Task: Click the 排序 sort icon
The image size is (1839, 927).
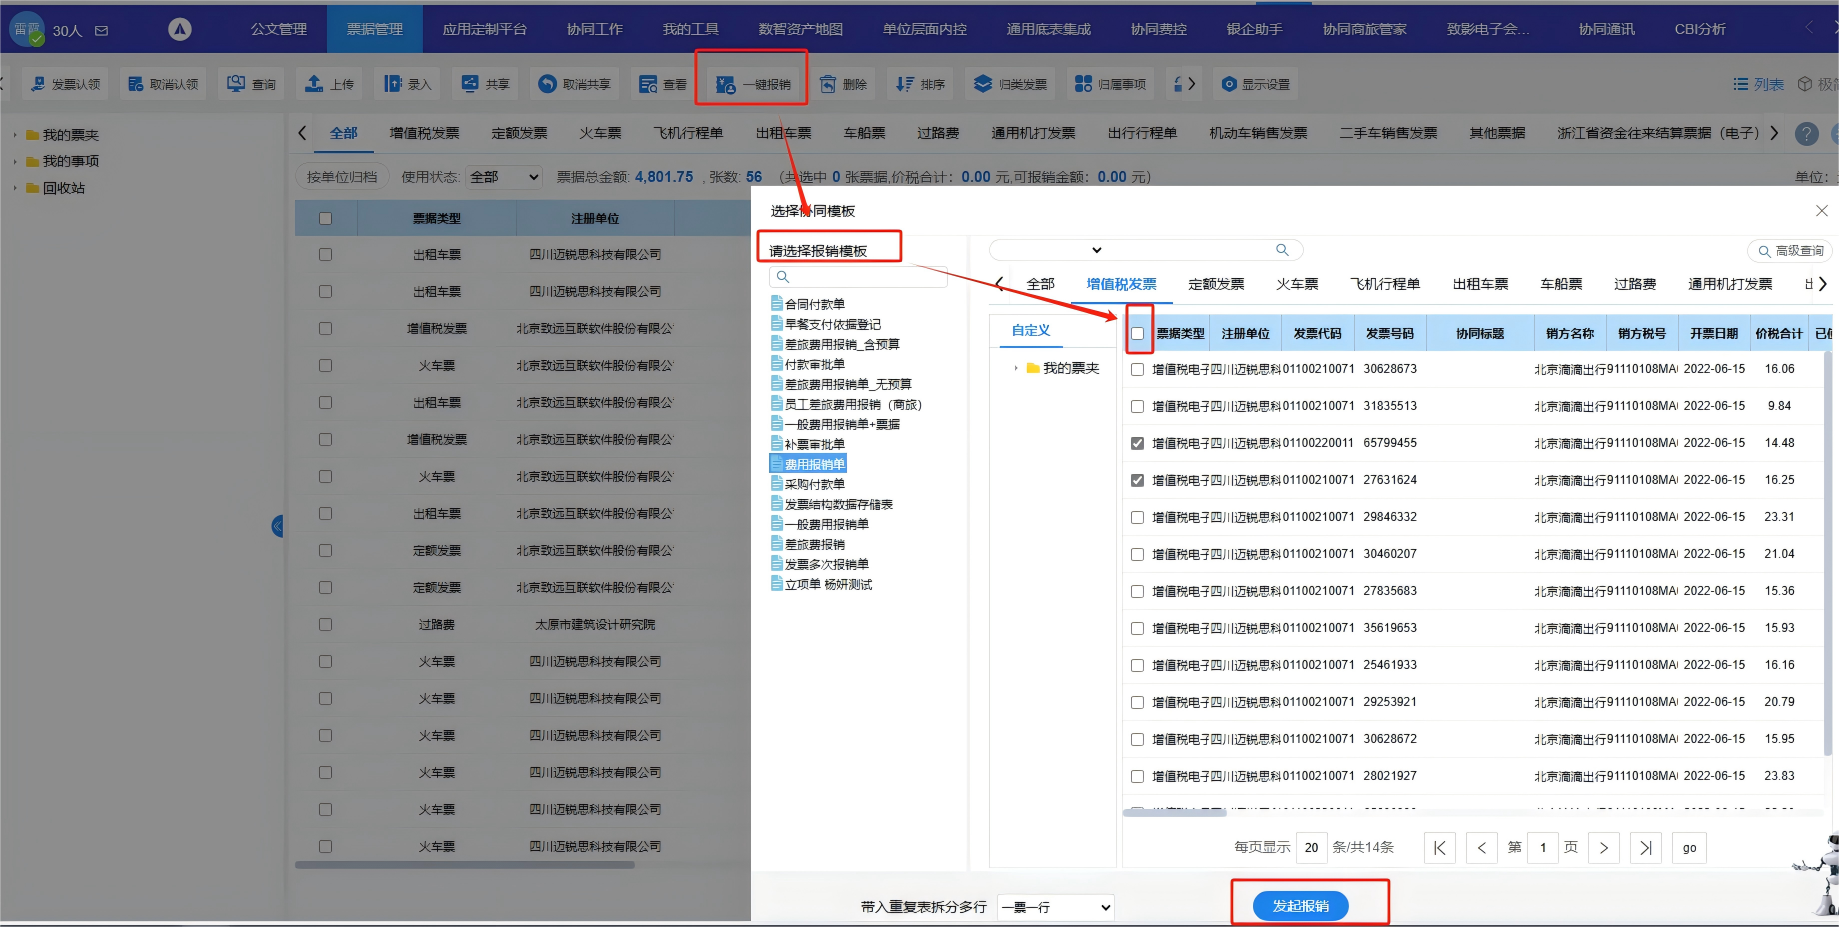Action: pyautogui.click(x=905, y=84)
